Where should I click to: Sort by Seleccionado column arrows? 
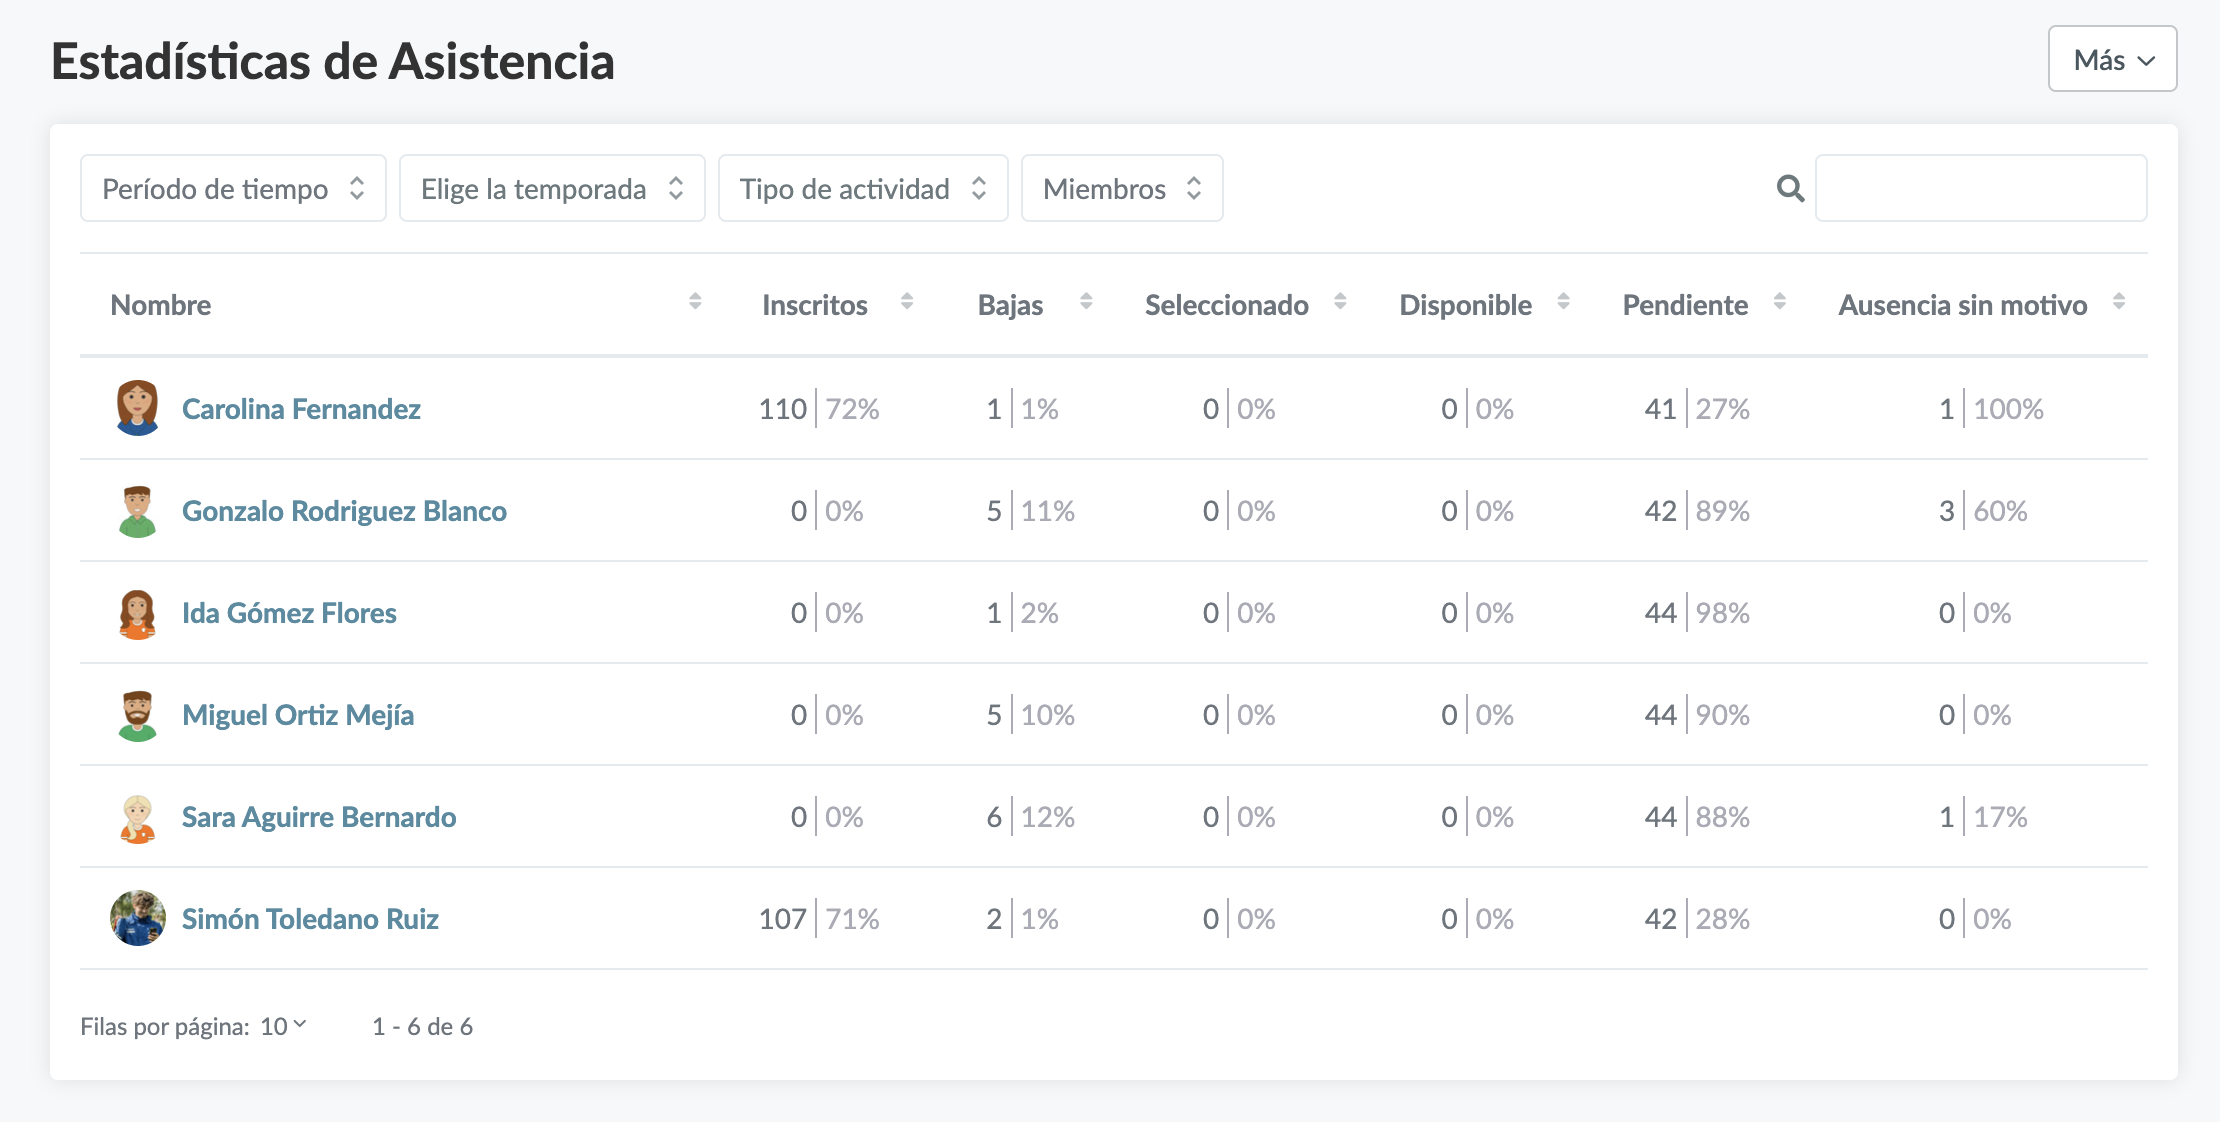pyautogui.click(x=1340, y=302)
